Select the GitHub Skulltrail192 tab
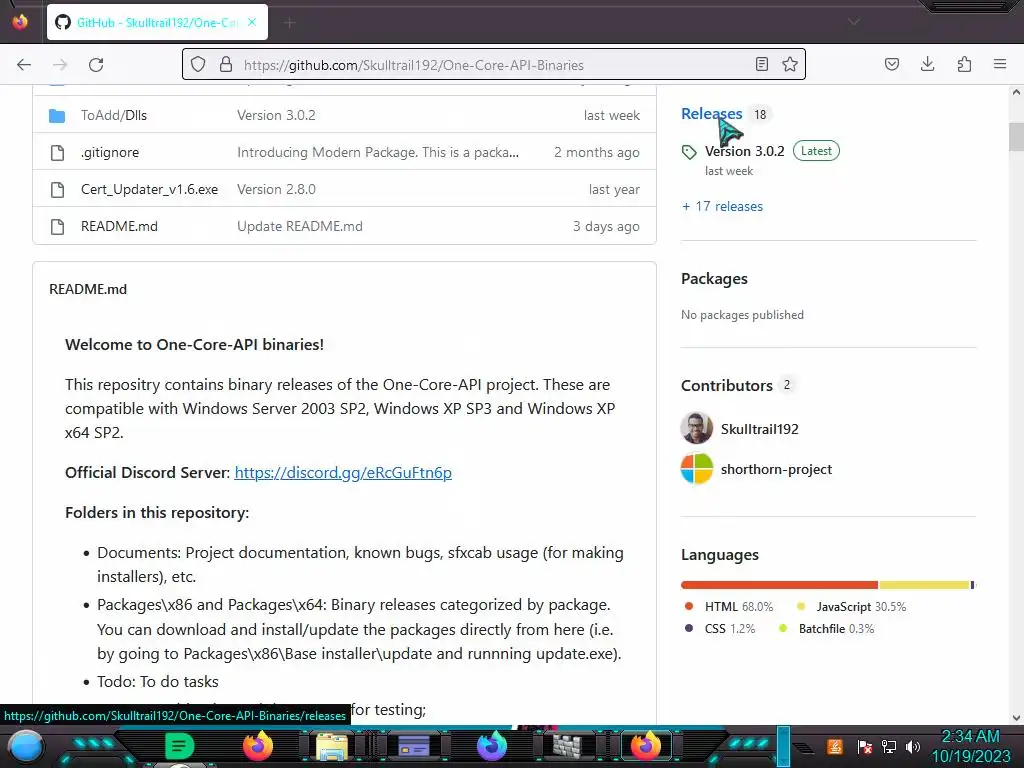The height and width of the screenshot is (768, 1024). pyautogui.click(x=157, y=22)
